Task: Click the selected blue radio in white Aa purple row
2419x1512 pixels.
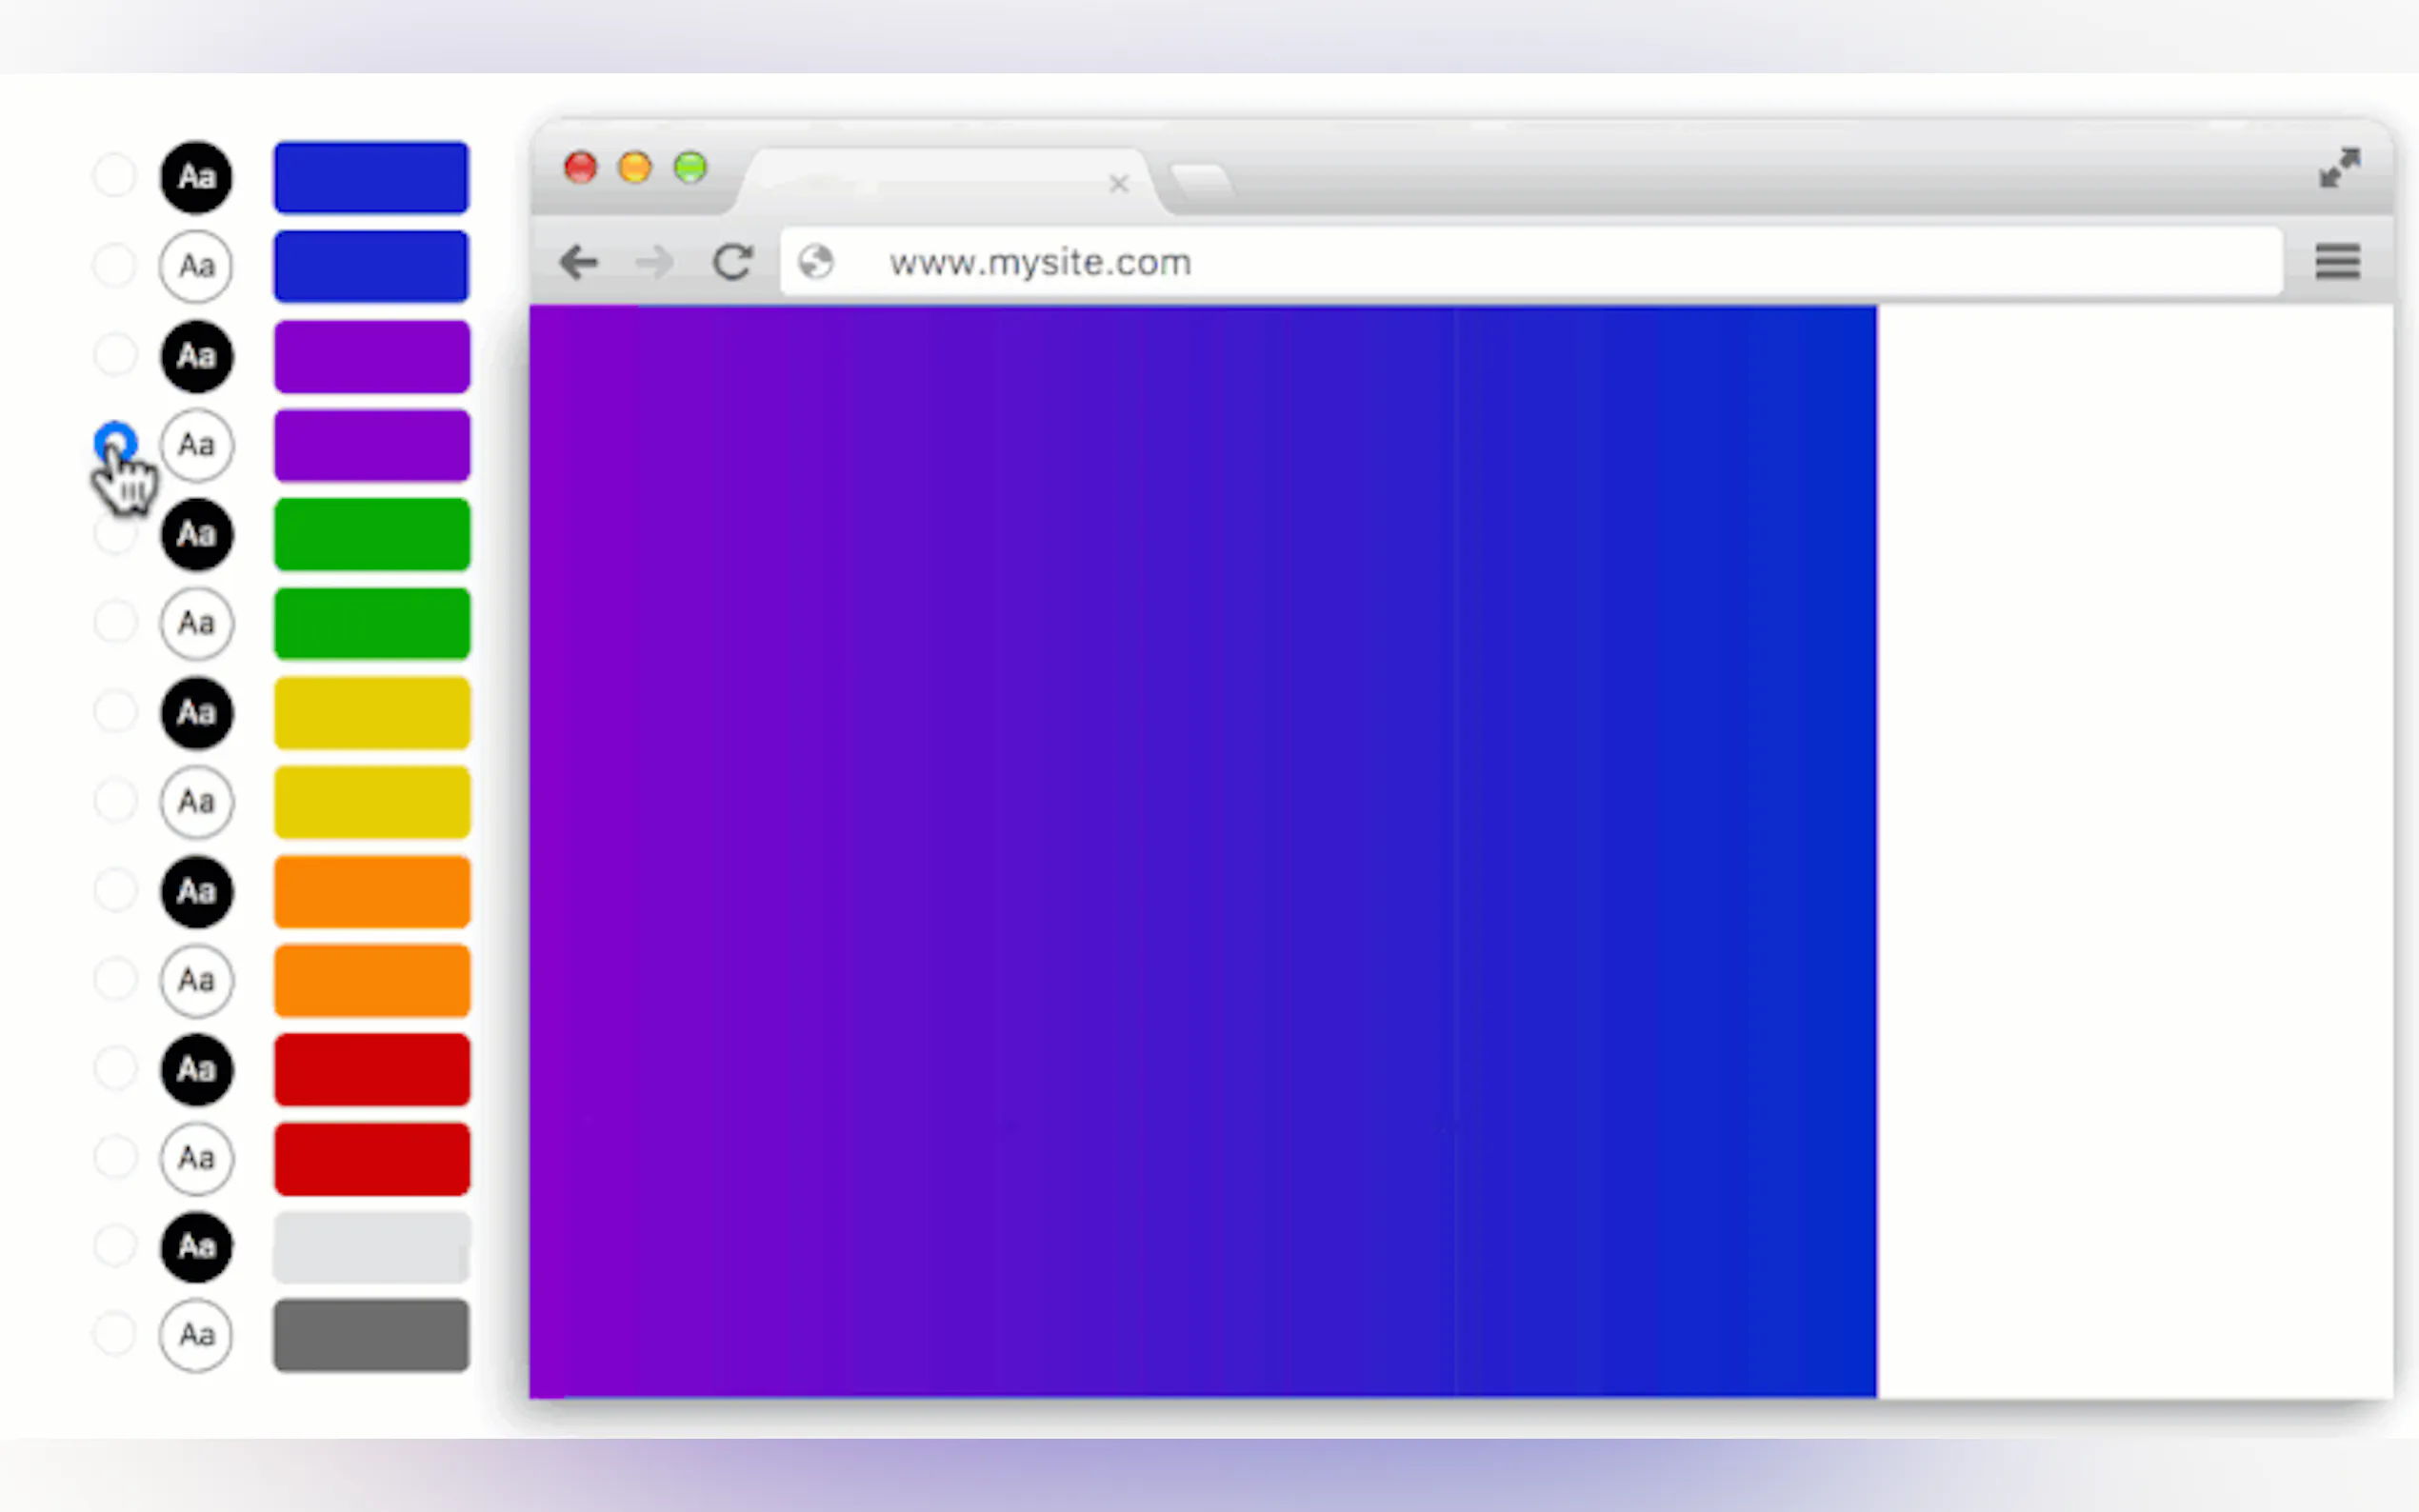Action: point(114,442)
